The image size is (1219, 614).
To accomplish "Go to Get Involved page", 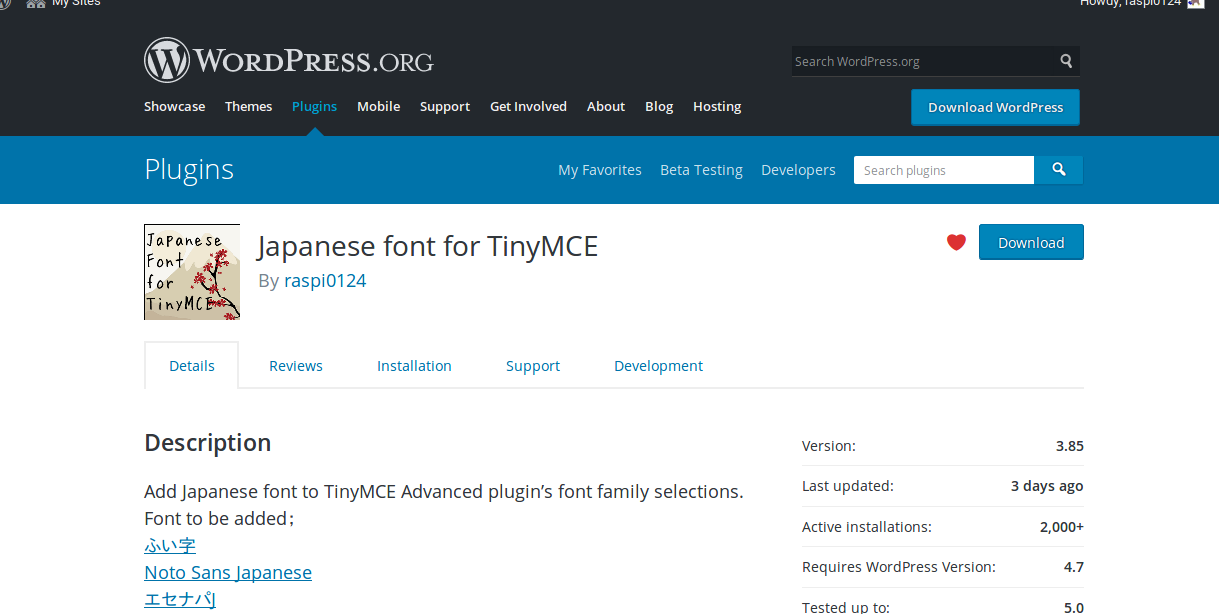I will click(528, 106).
